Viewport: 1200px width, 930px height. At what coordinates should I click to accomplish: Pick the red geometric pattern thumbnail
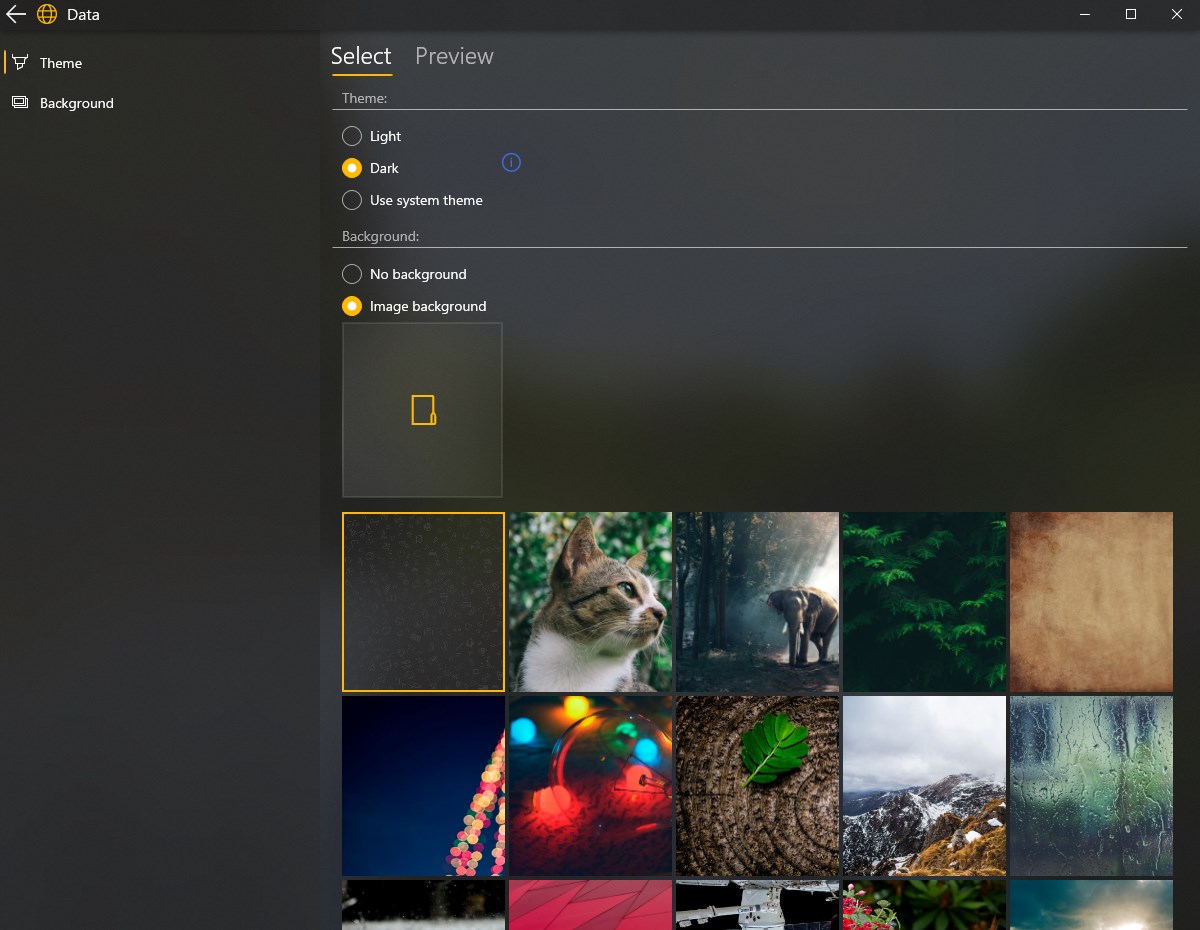(590, 905)
